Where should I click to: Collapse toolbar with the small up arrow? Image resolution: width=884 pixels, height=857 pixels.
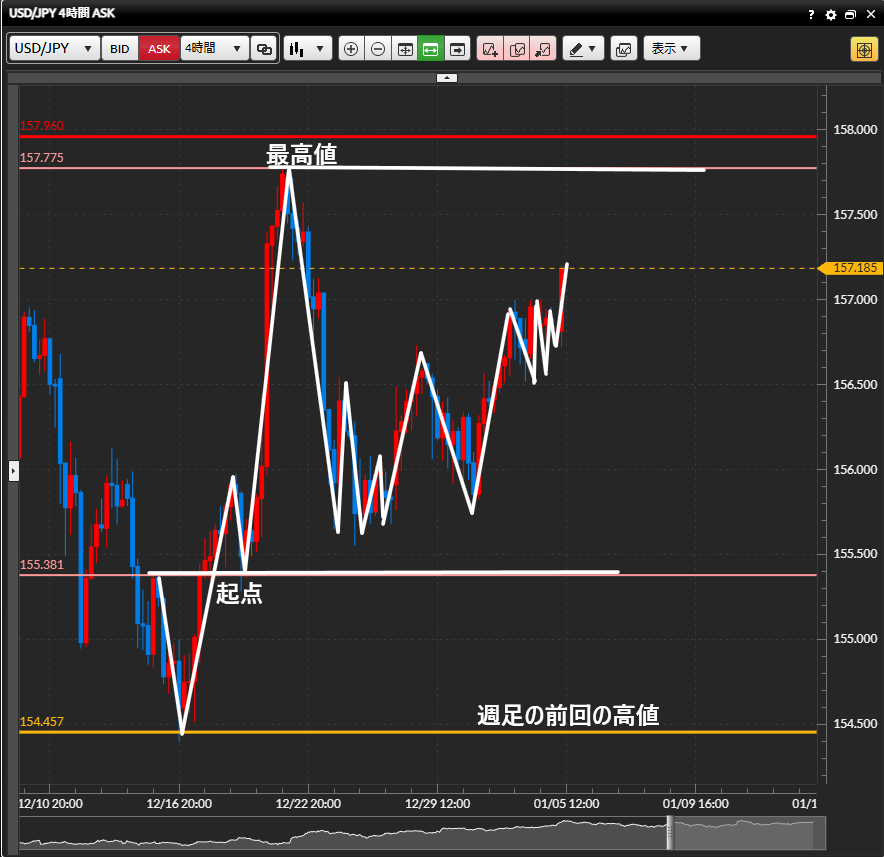pos(447,77)
